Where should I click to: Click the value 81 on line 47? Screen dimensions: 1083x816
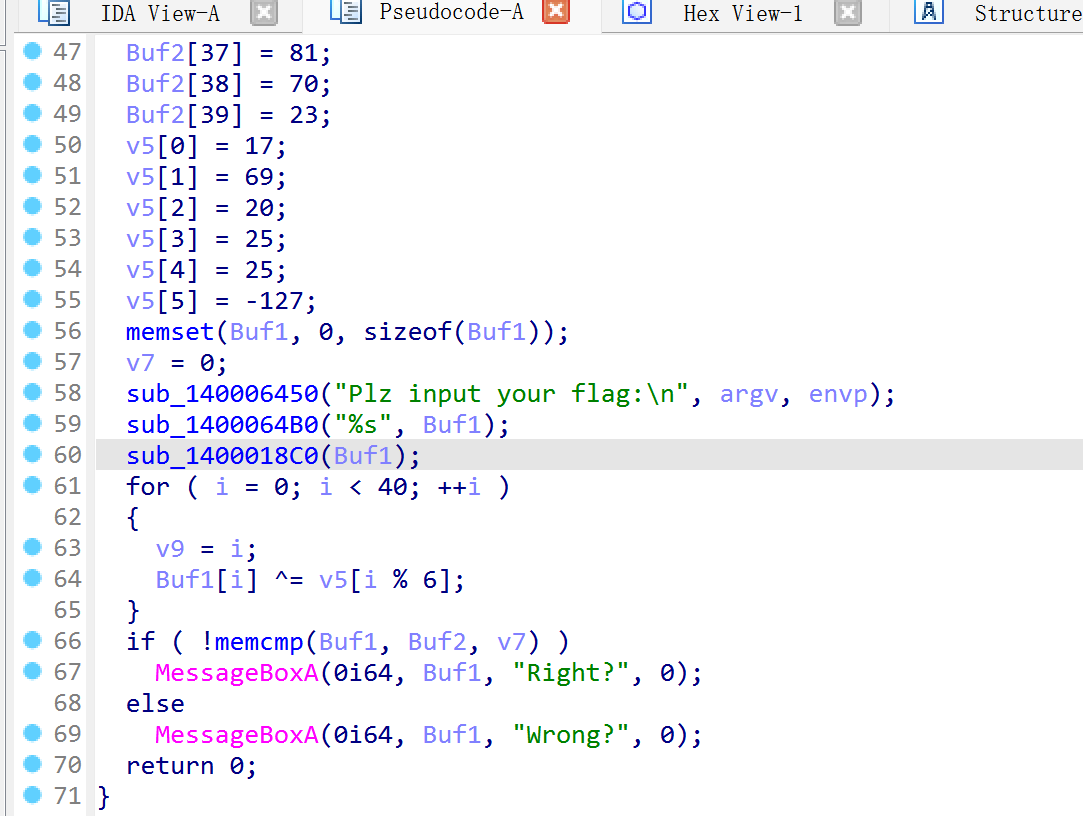tap(304, 53)
